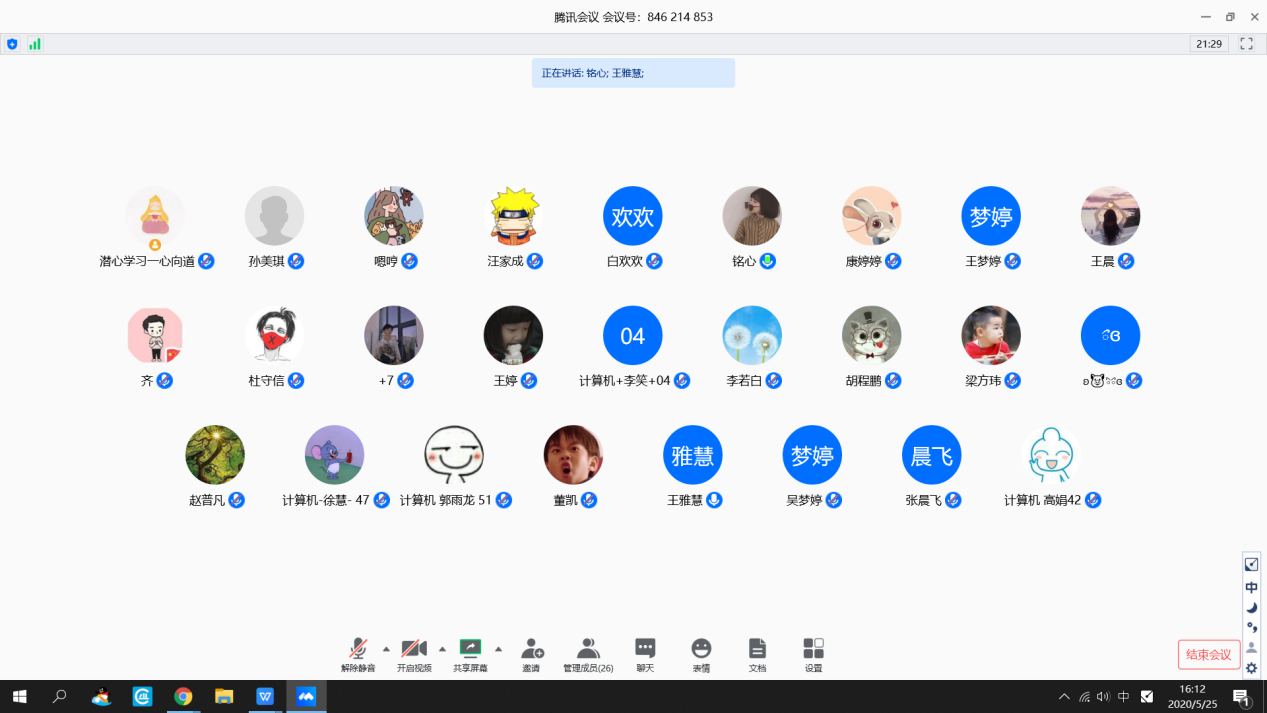Click the 正在讲话 speaking banner
1267x713 pixels.
pyautogui.click(x=633, y=73)
